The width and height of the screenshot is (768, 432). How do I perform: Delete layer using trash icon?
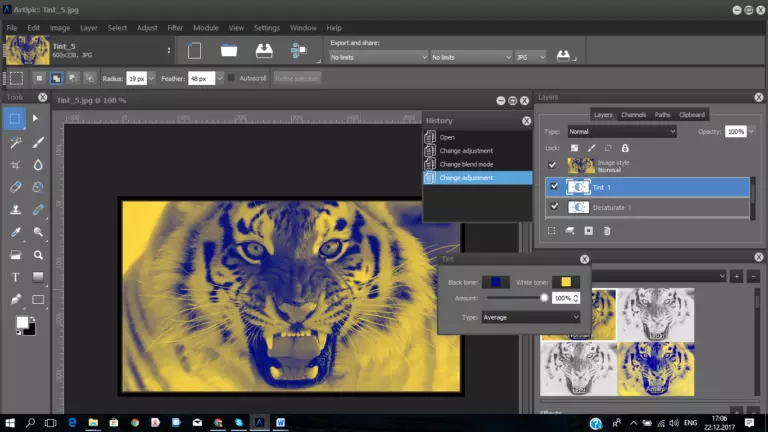point(606,231)
